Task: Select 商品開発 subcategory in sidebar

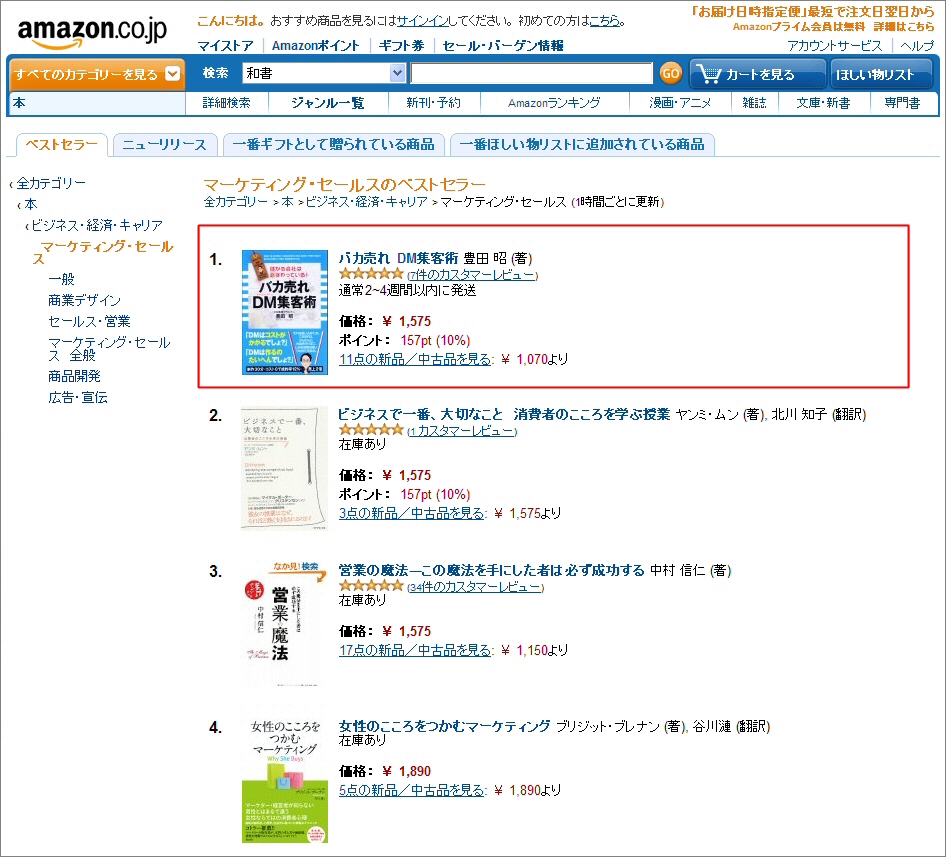Action: click(74, 376)
